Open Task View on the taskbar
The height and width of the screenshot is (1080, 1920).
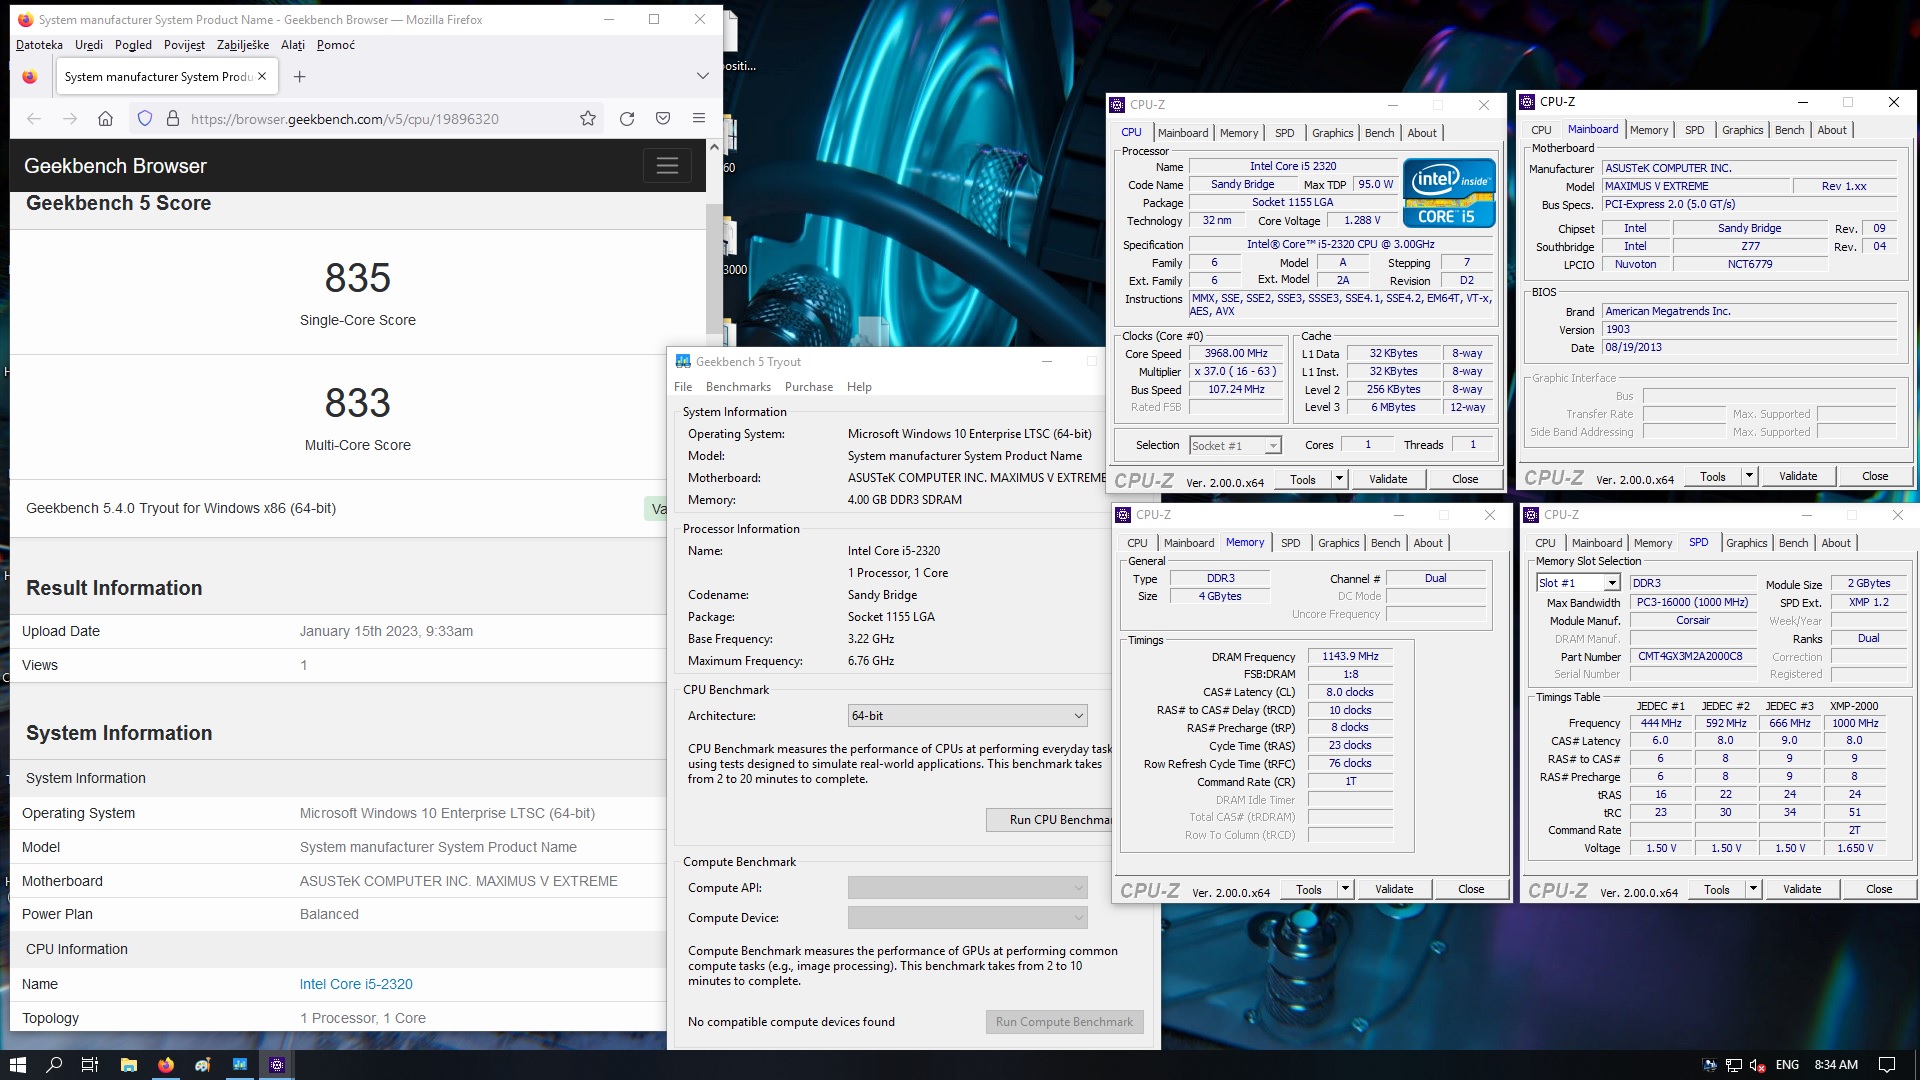click(x=89, y=1065)
